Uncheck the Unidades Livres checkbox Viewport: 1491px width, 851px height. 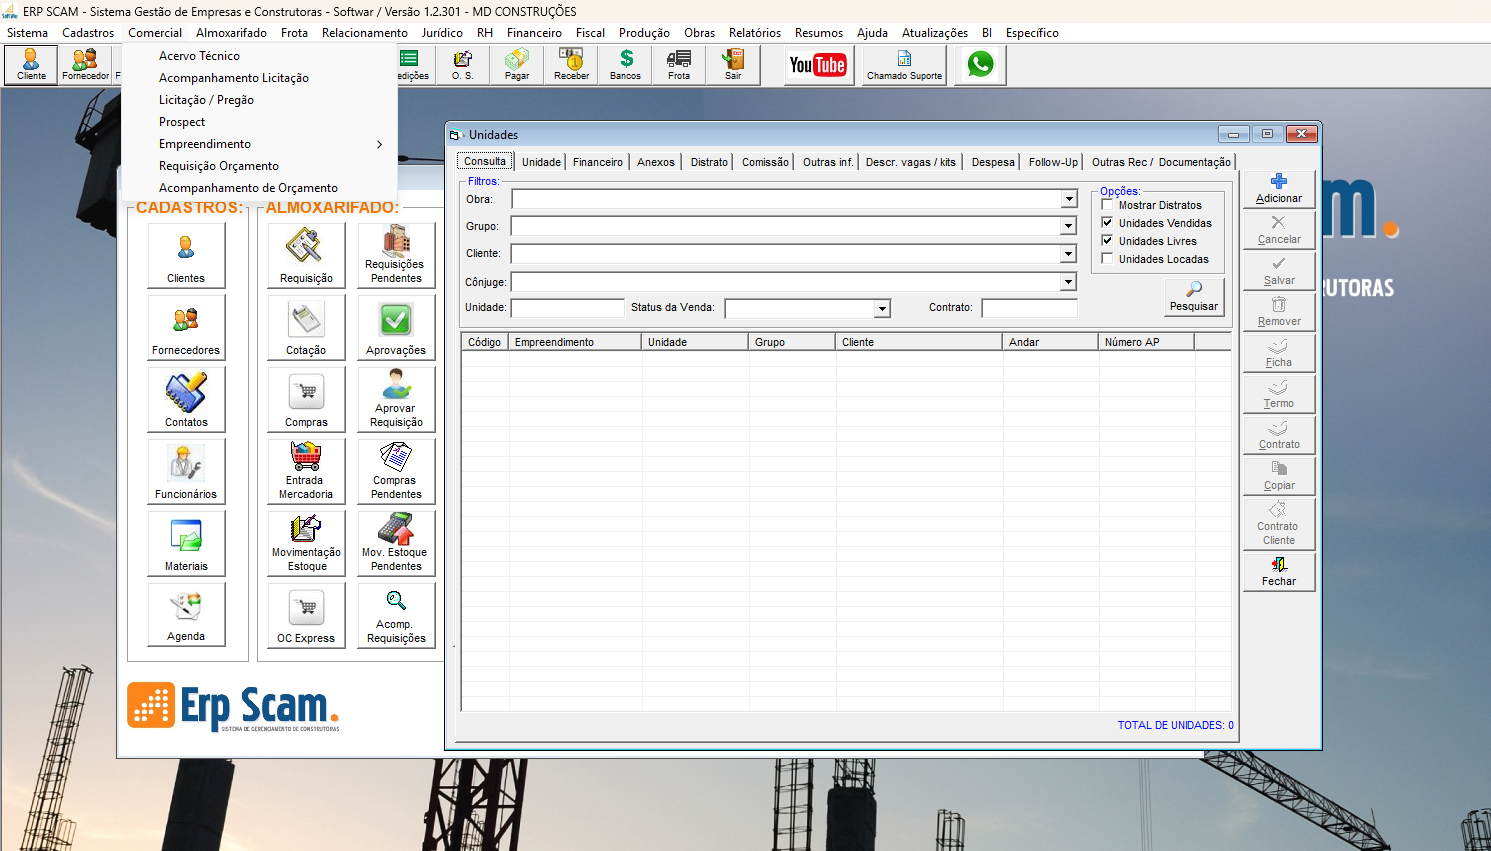tap(1107, 241)
